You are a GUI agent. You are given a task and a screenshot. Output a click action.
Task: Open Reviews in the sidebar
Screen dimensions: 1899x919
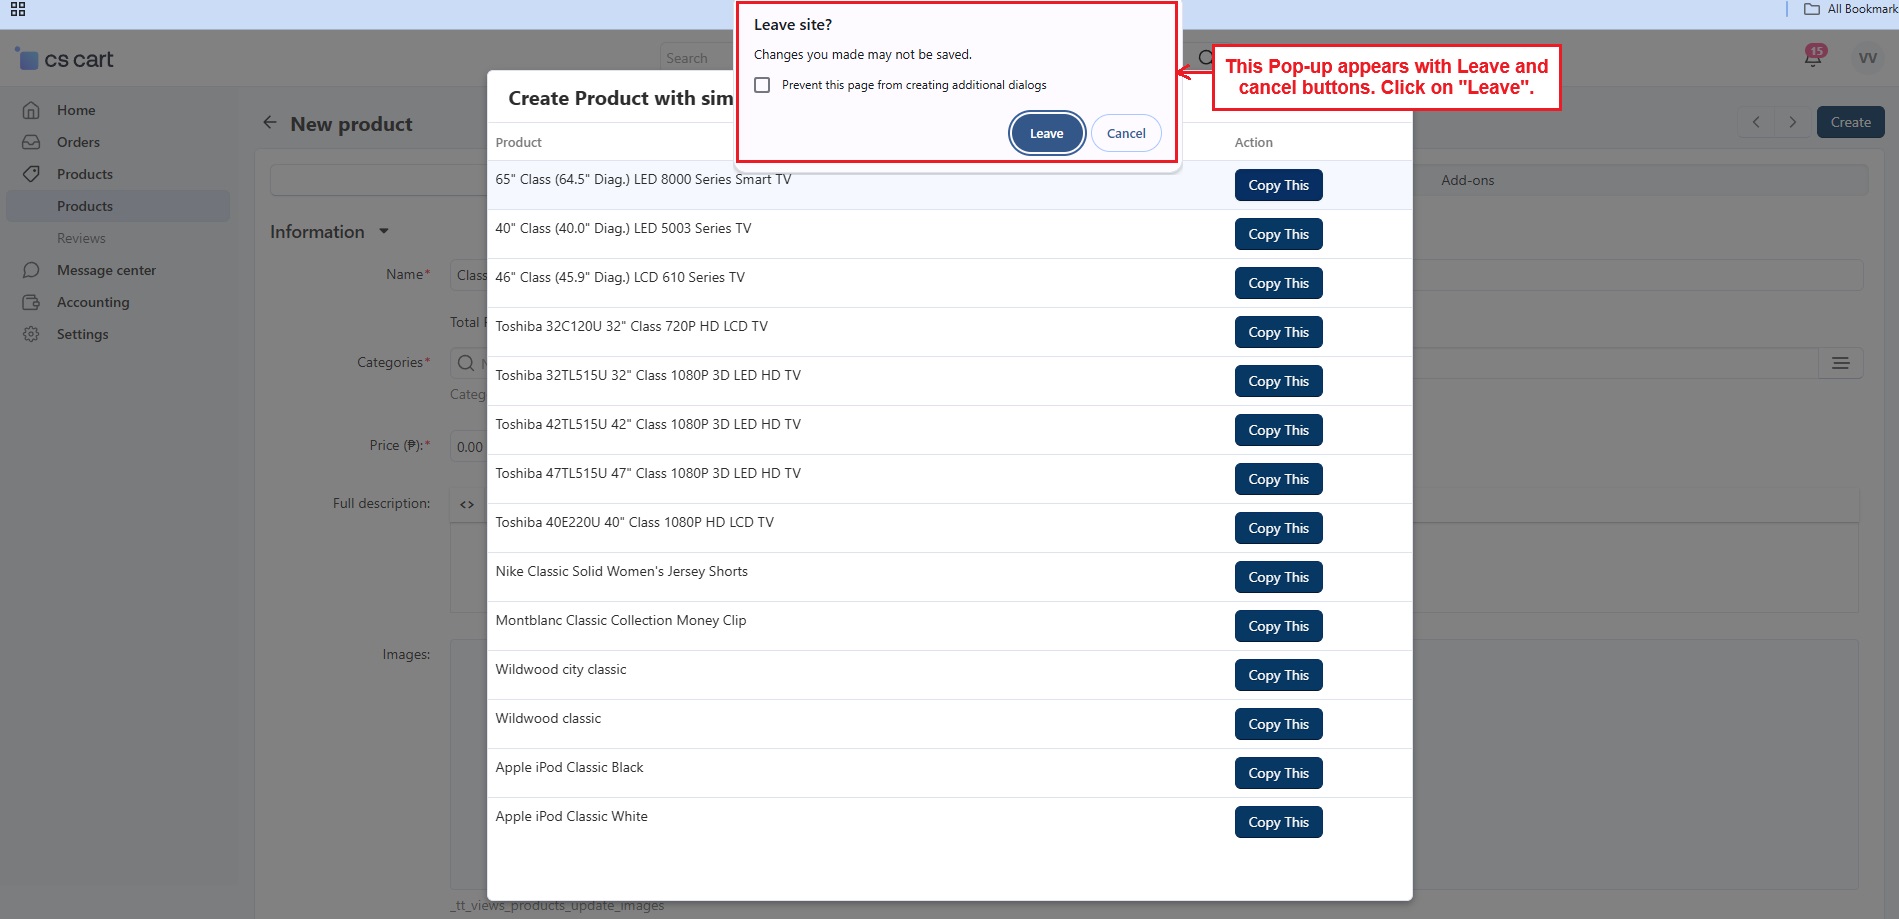click(x=81, y=238)
